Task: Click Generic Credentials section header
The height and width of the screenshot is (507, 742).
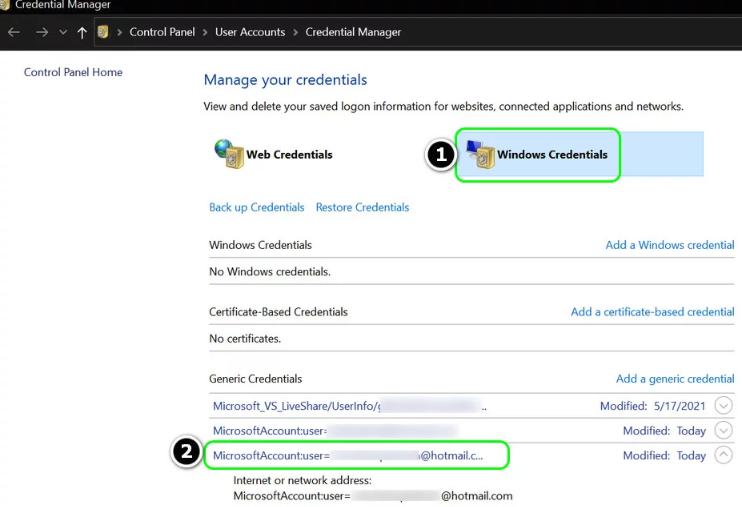Action: click(256, 379)
